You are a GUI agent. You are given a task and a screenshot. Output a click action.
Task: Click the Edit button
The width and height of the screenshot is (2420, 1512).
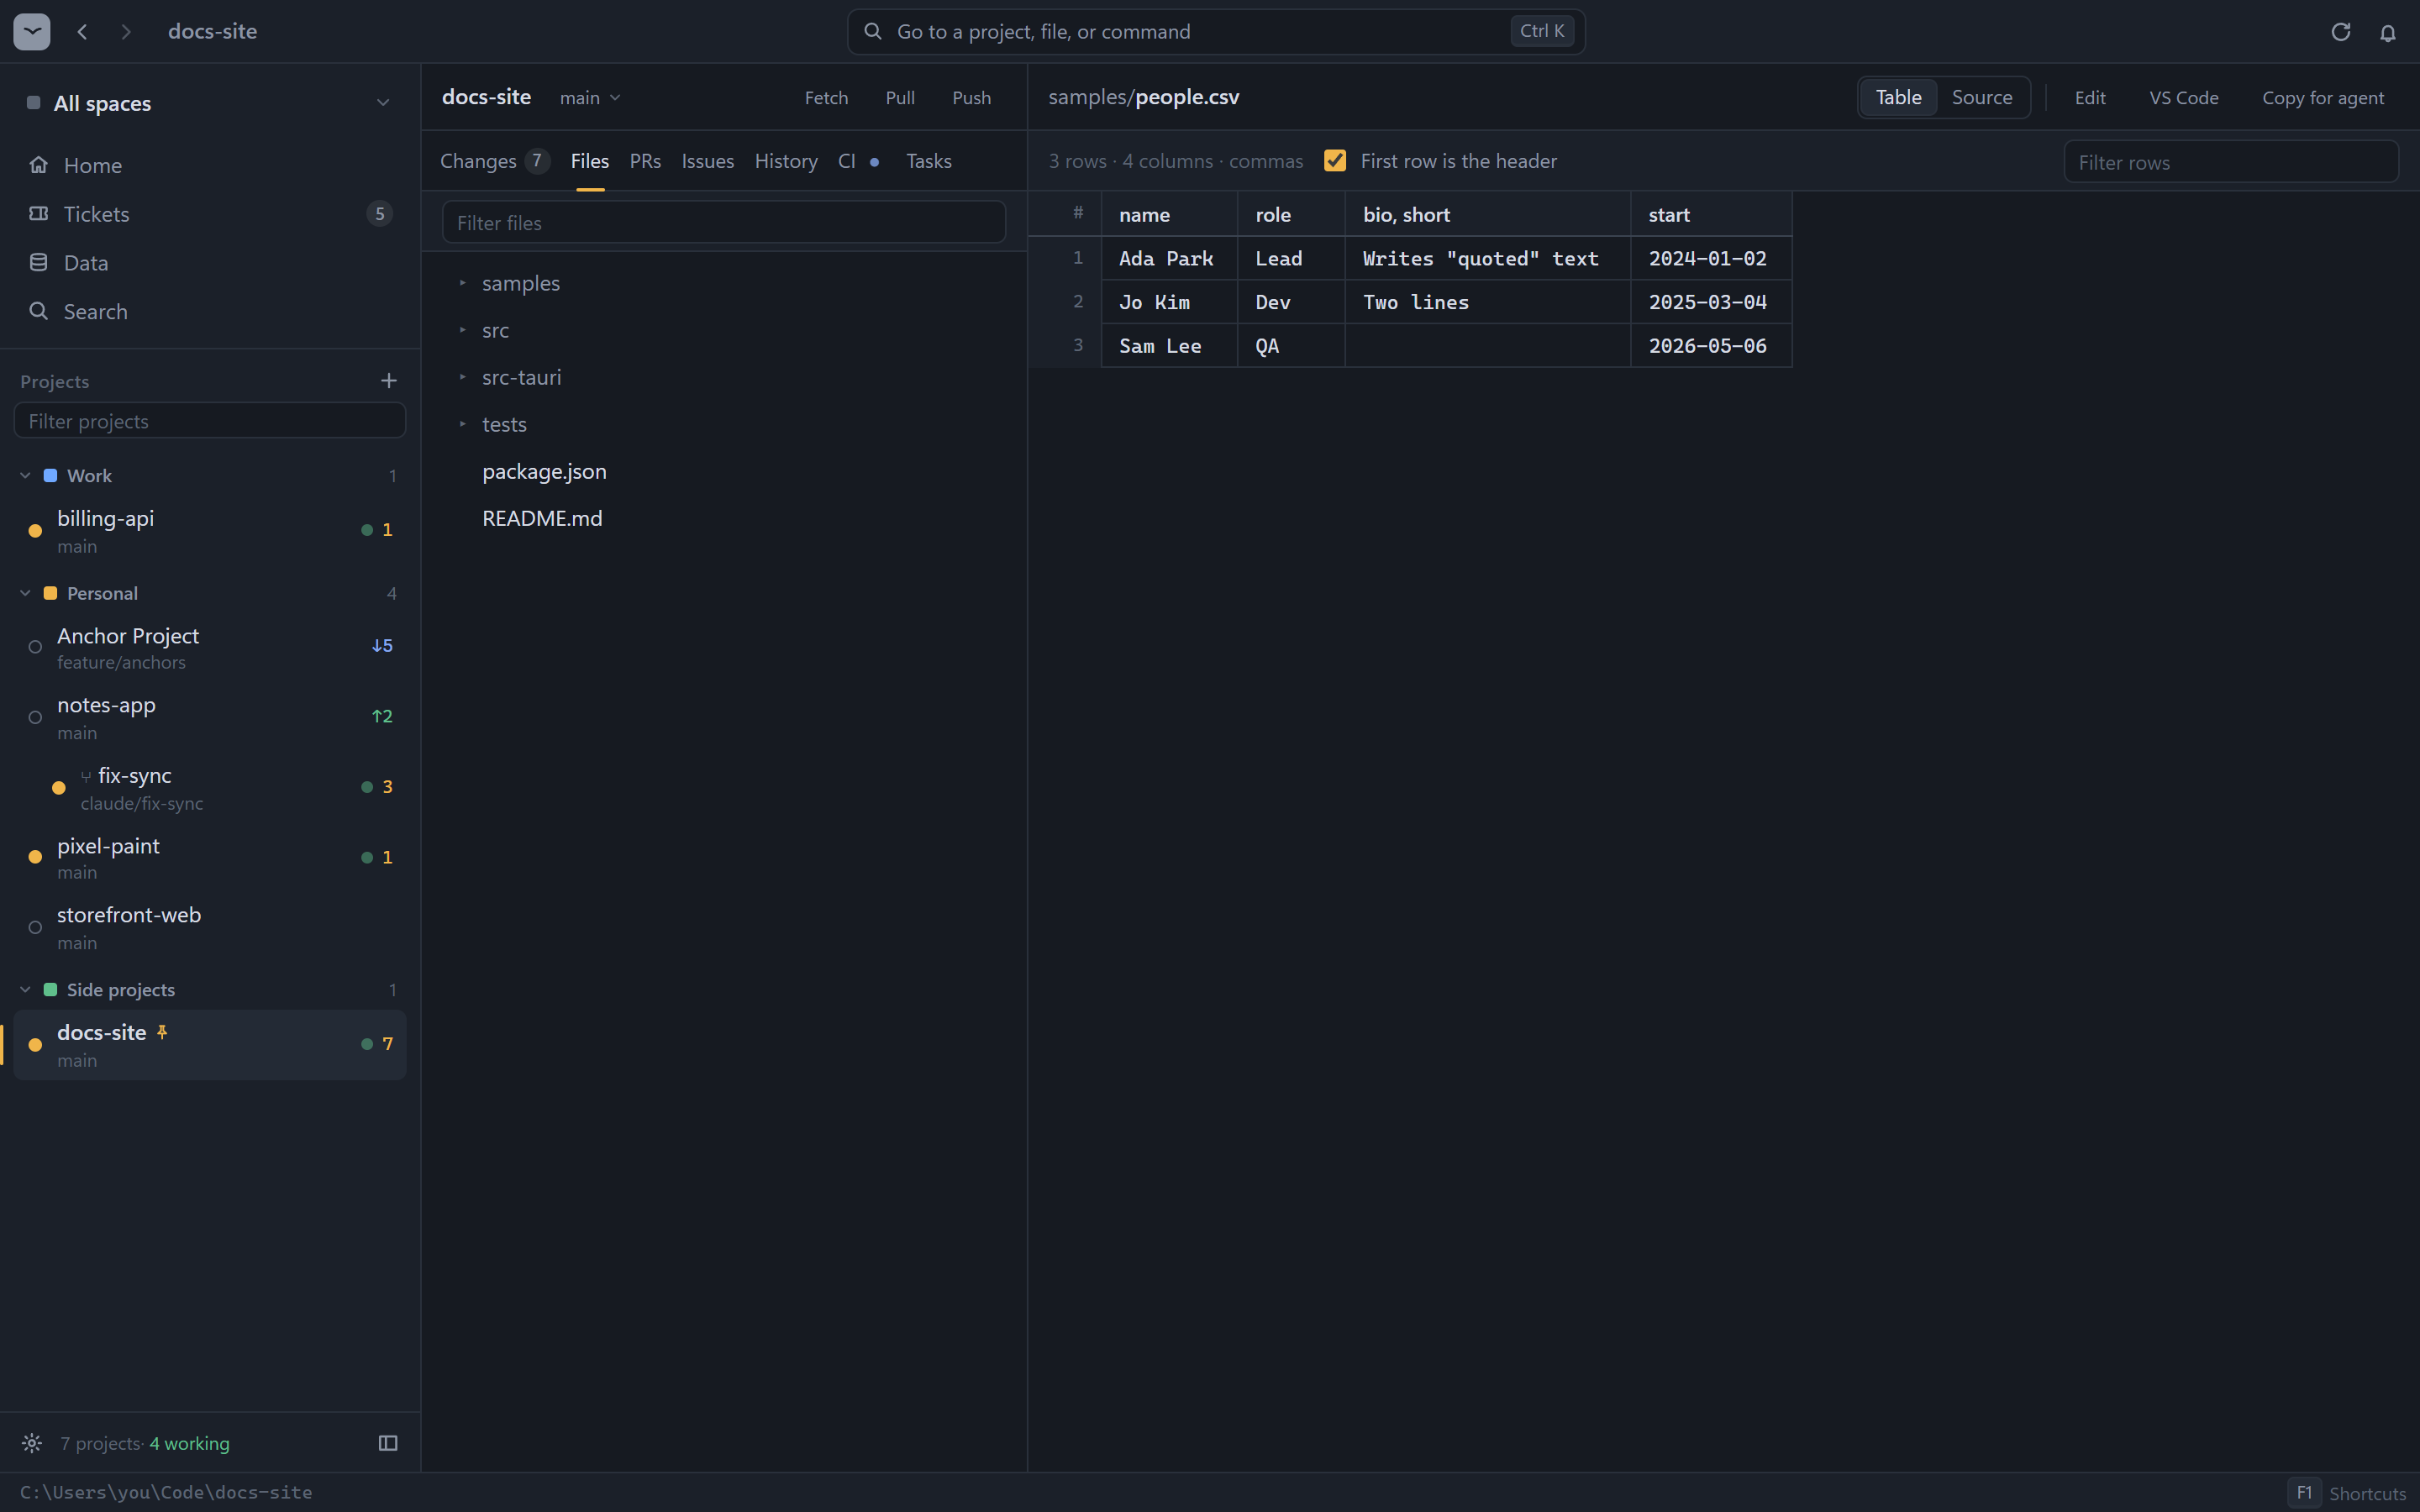(2090, 98)
